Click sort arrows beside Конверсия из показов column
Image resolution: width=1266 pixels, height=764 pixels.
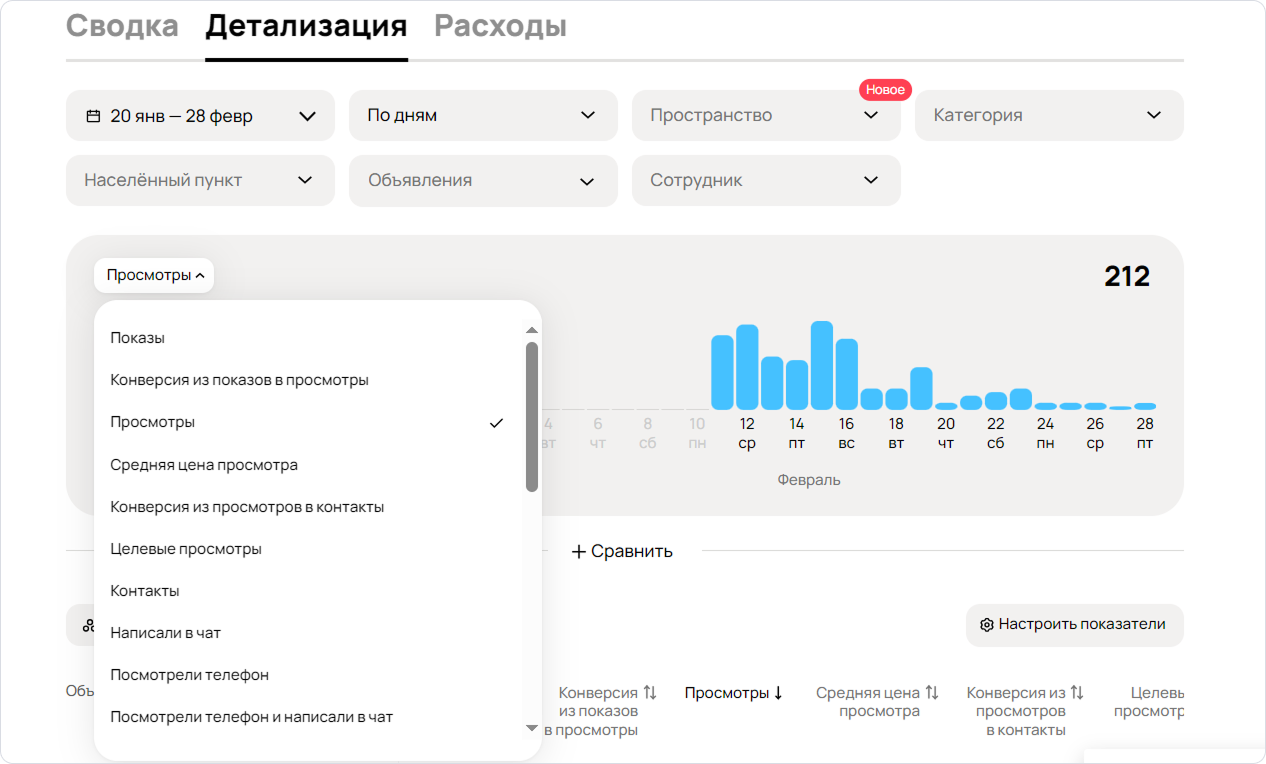point(650,692)
